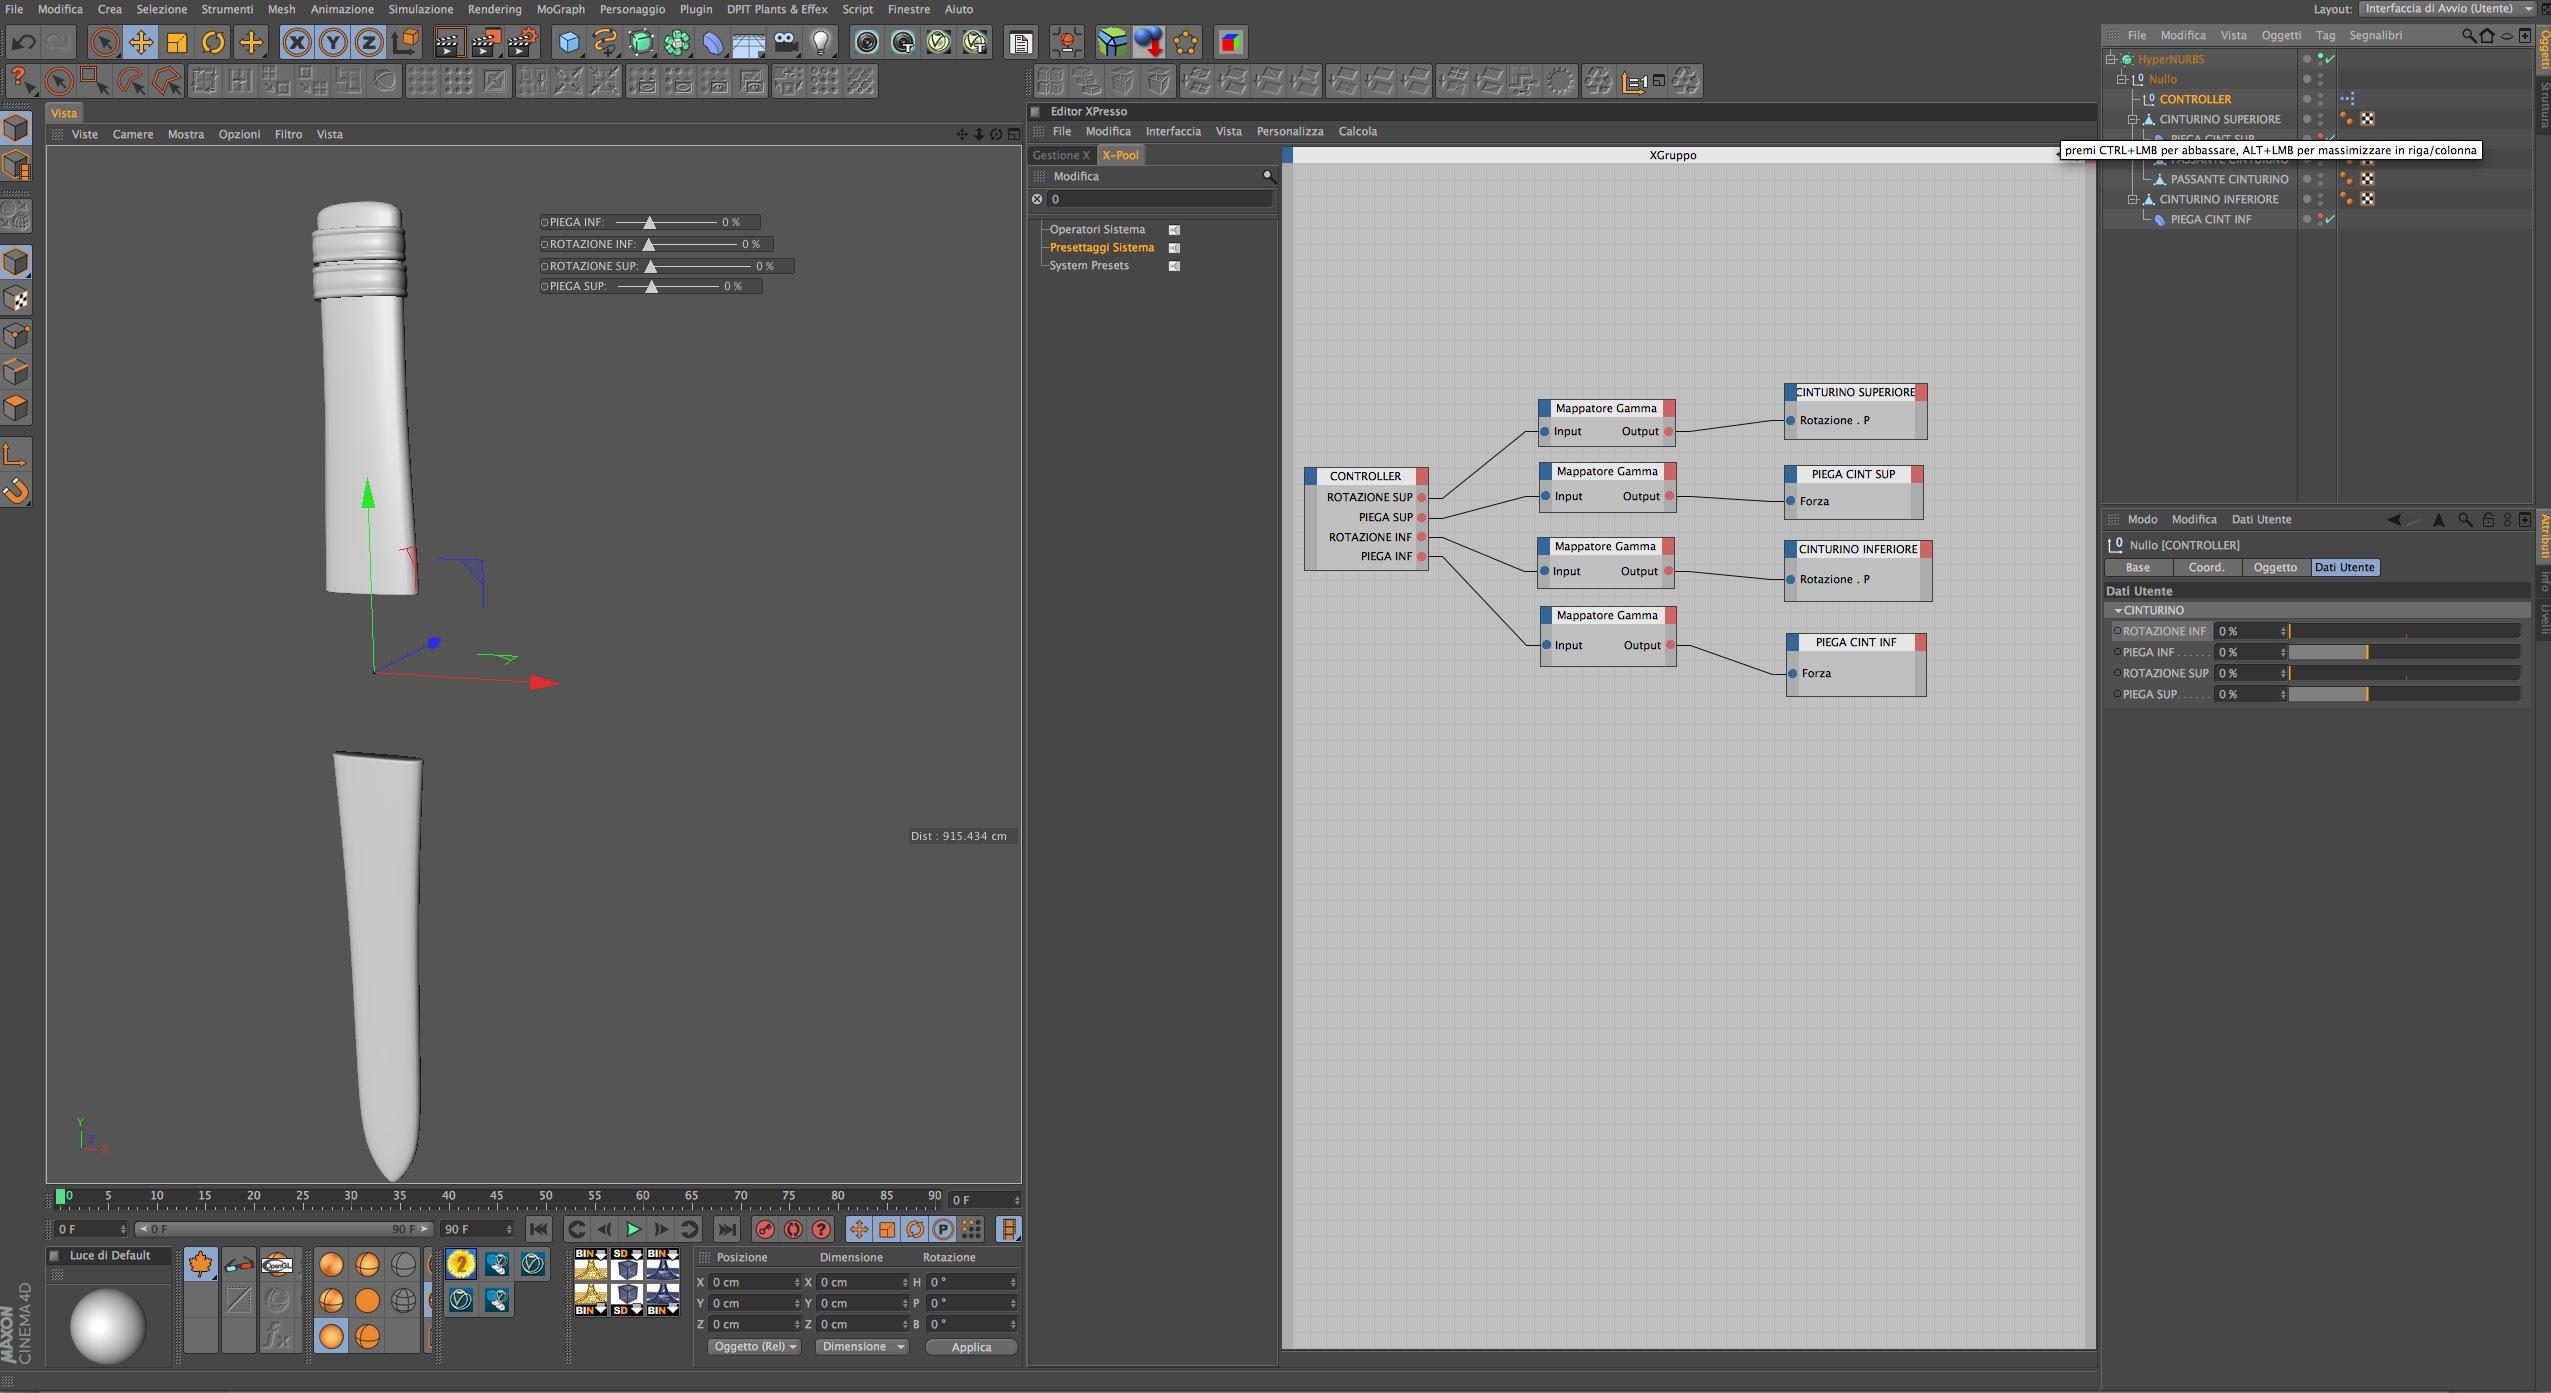Select the Rotate tool
Screen dimensions: 2551x1393
click(x=213, y=42)
